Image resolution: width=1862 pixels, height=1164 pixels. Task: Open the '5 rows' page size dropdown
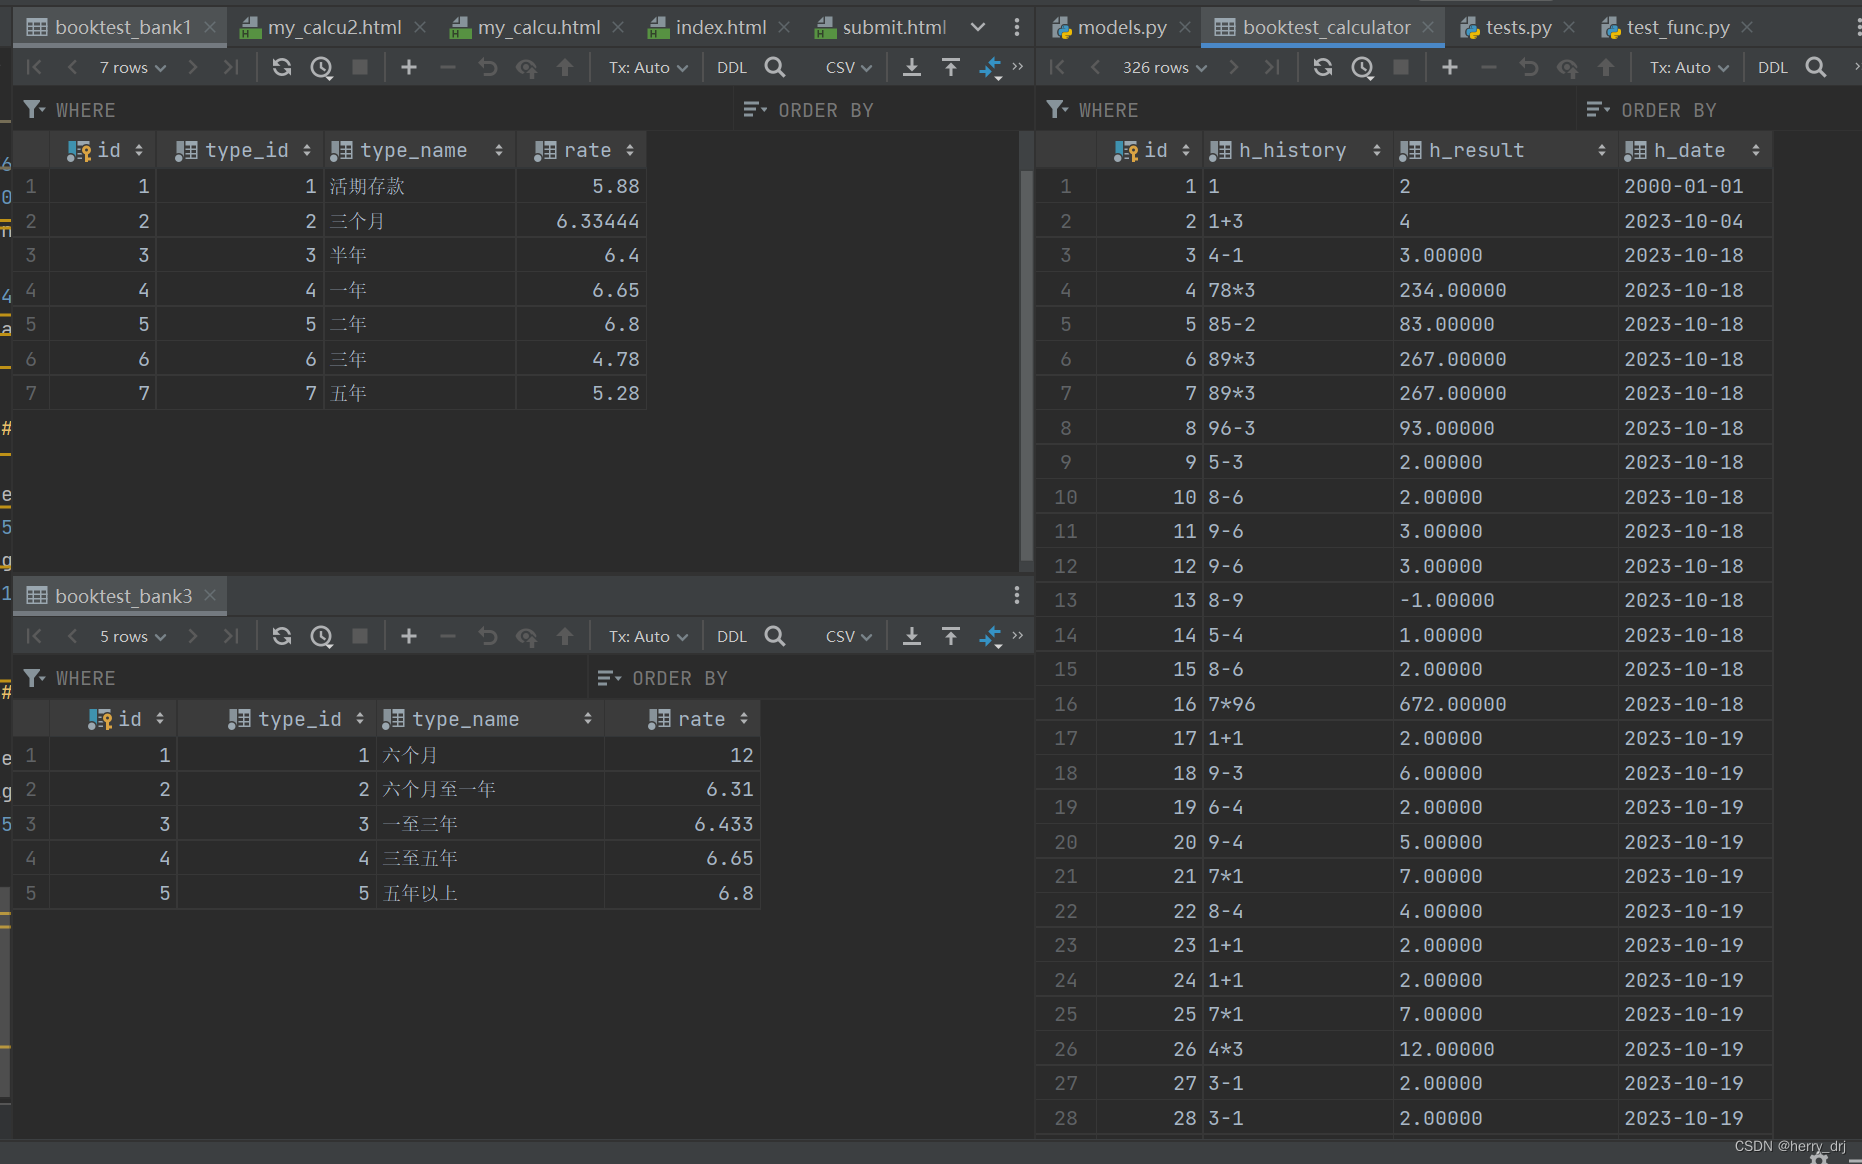pos(132,636)
